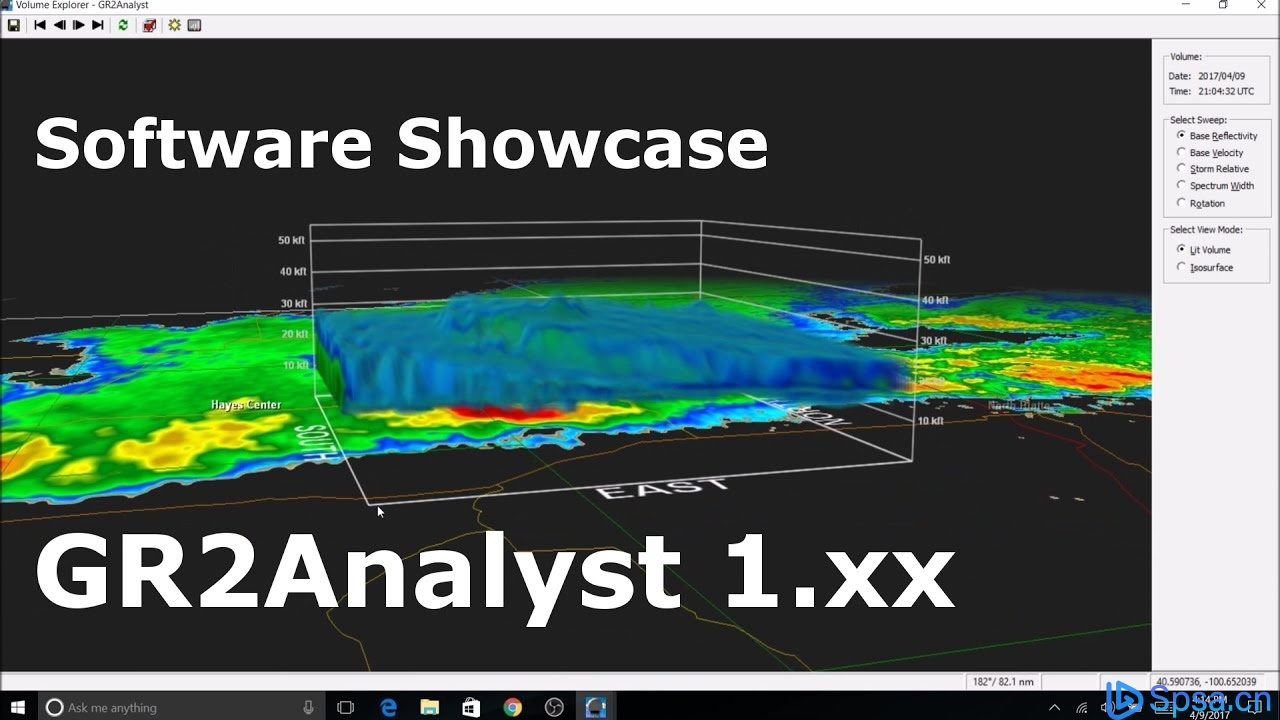Image resolution: width=1280 pixels, height=720 pixels.
Task: Select the Rotation sweep option
Action: click(1201, 203)
